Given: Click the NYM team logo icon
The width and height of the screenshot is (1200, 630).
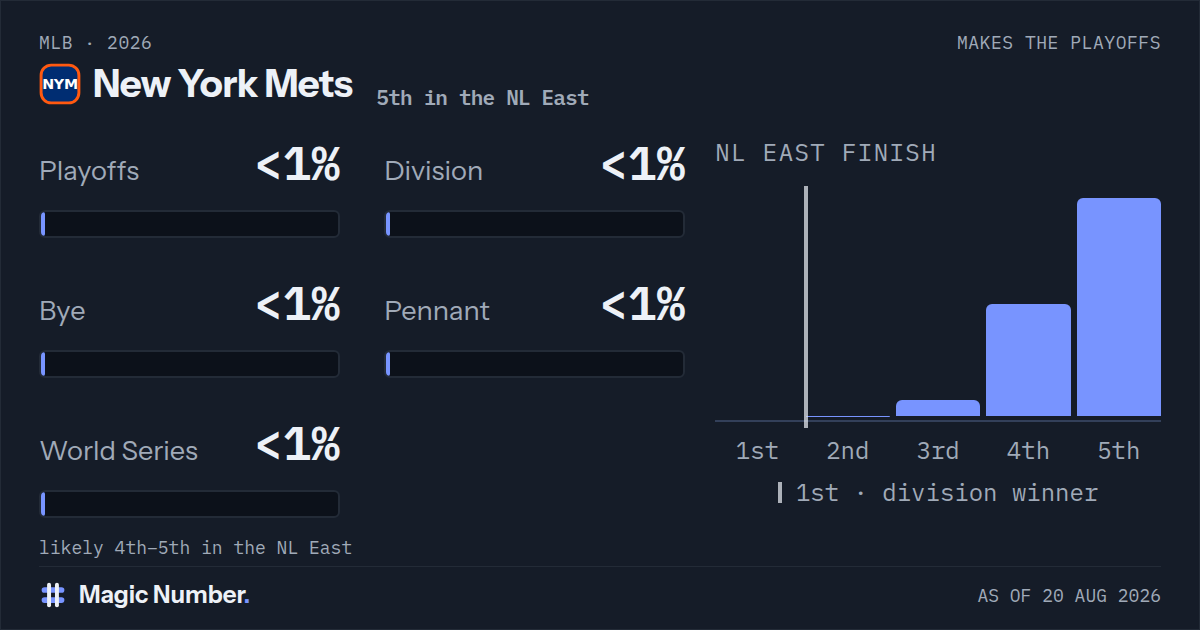Looking at the screenshot, I should [60, 84].
